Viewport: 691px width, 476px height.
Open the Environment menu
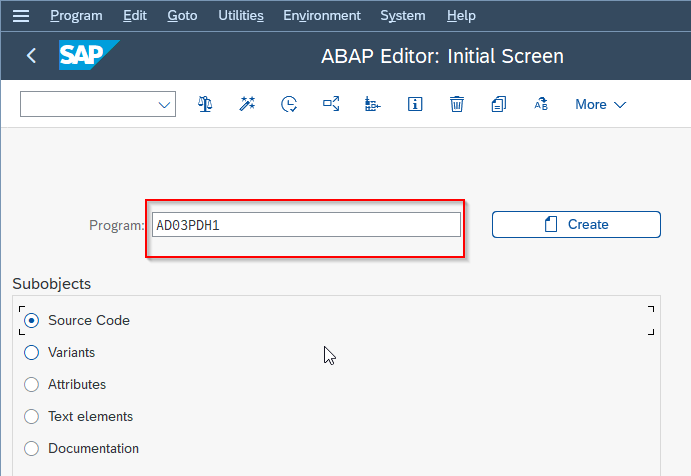point(322,16)
